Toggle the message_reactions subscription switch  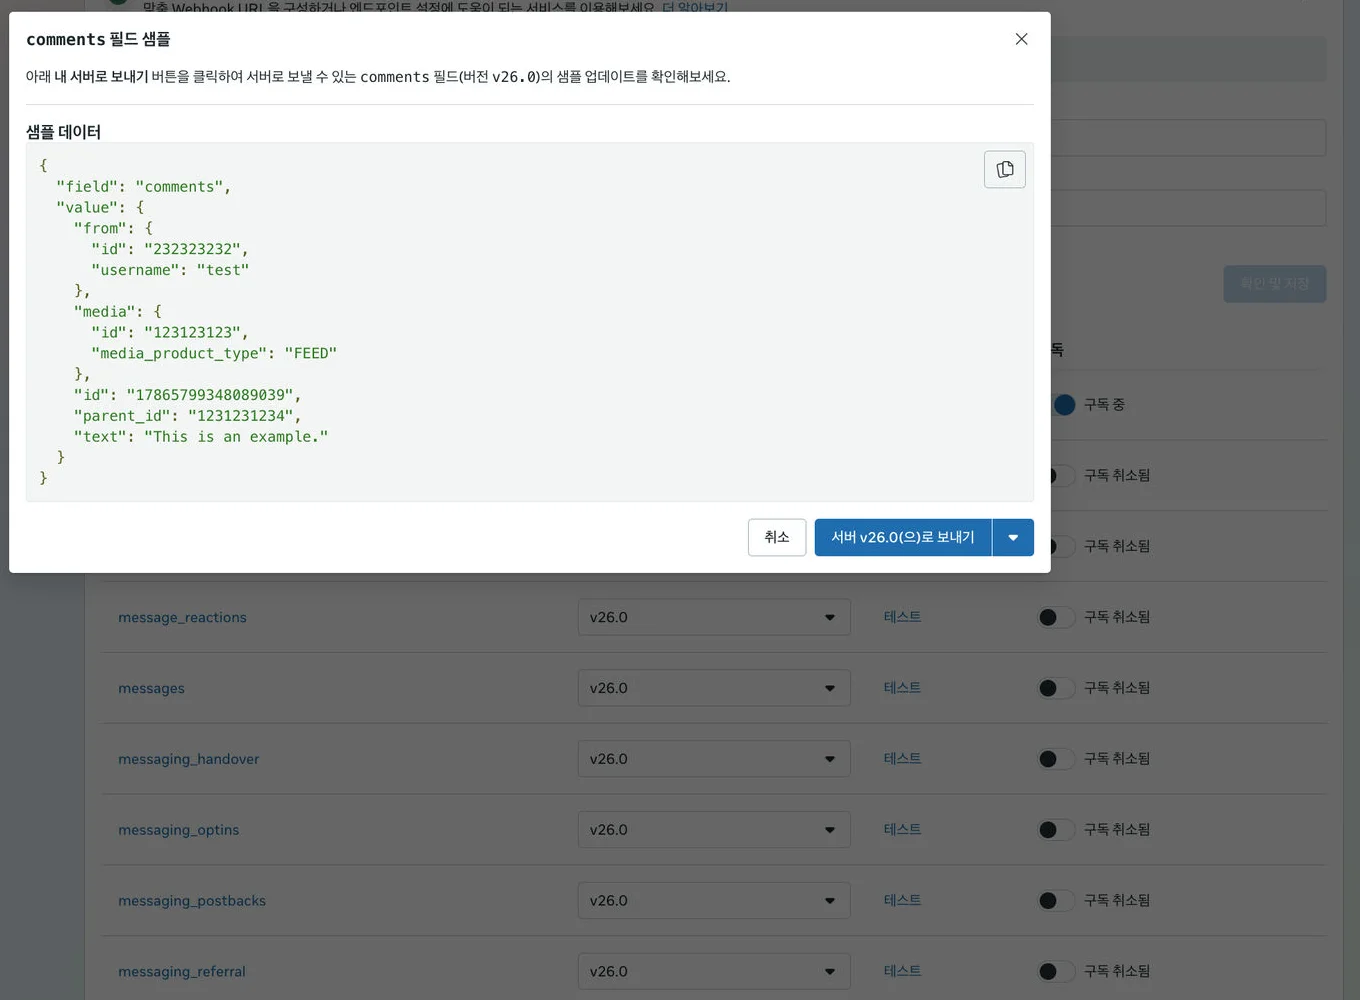point(1056,617)
